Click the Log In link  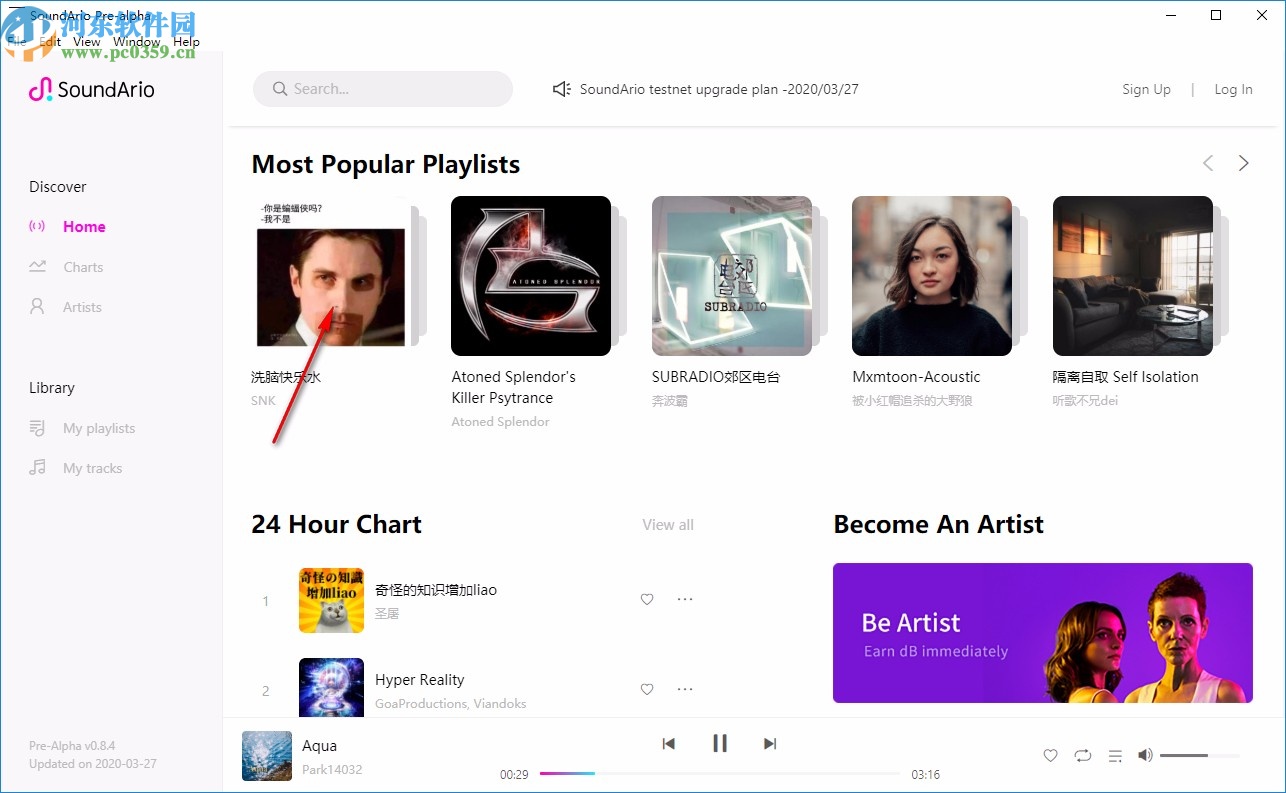[x=1233, y=89]
